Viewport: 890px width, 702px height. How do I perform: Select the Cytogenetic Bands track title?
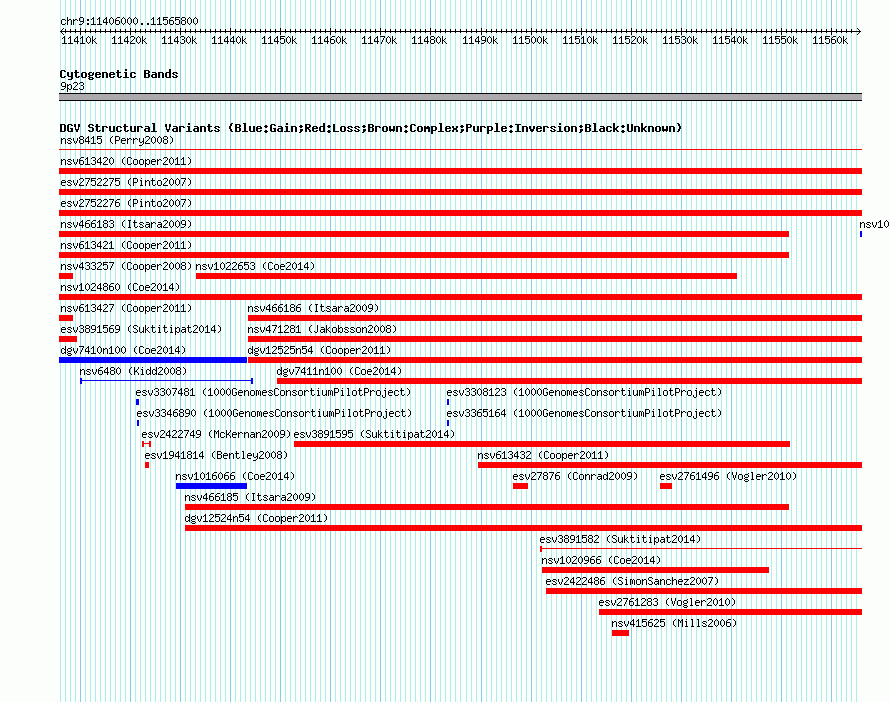tap(119, 74)
